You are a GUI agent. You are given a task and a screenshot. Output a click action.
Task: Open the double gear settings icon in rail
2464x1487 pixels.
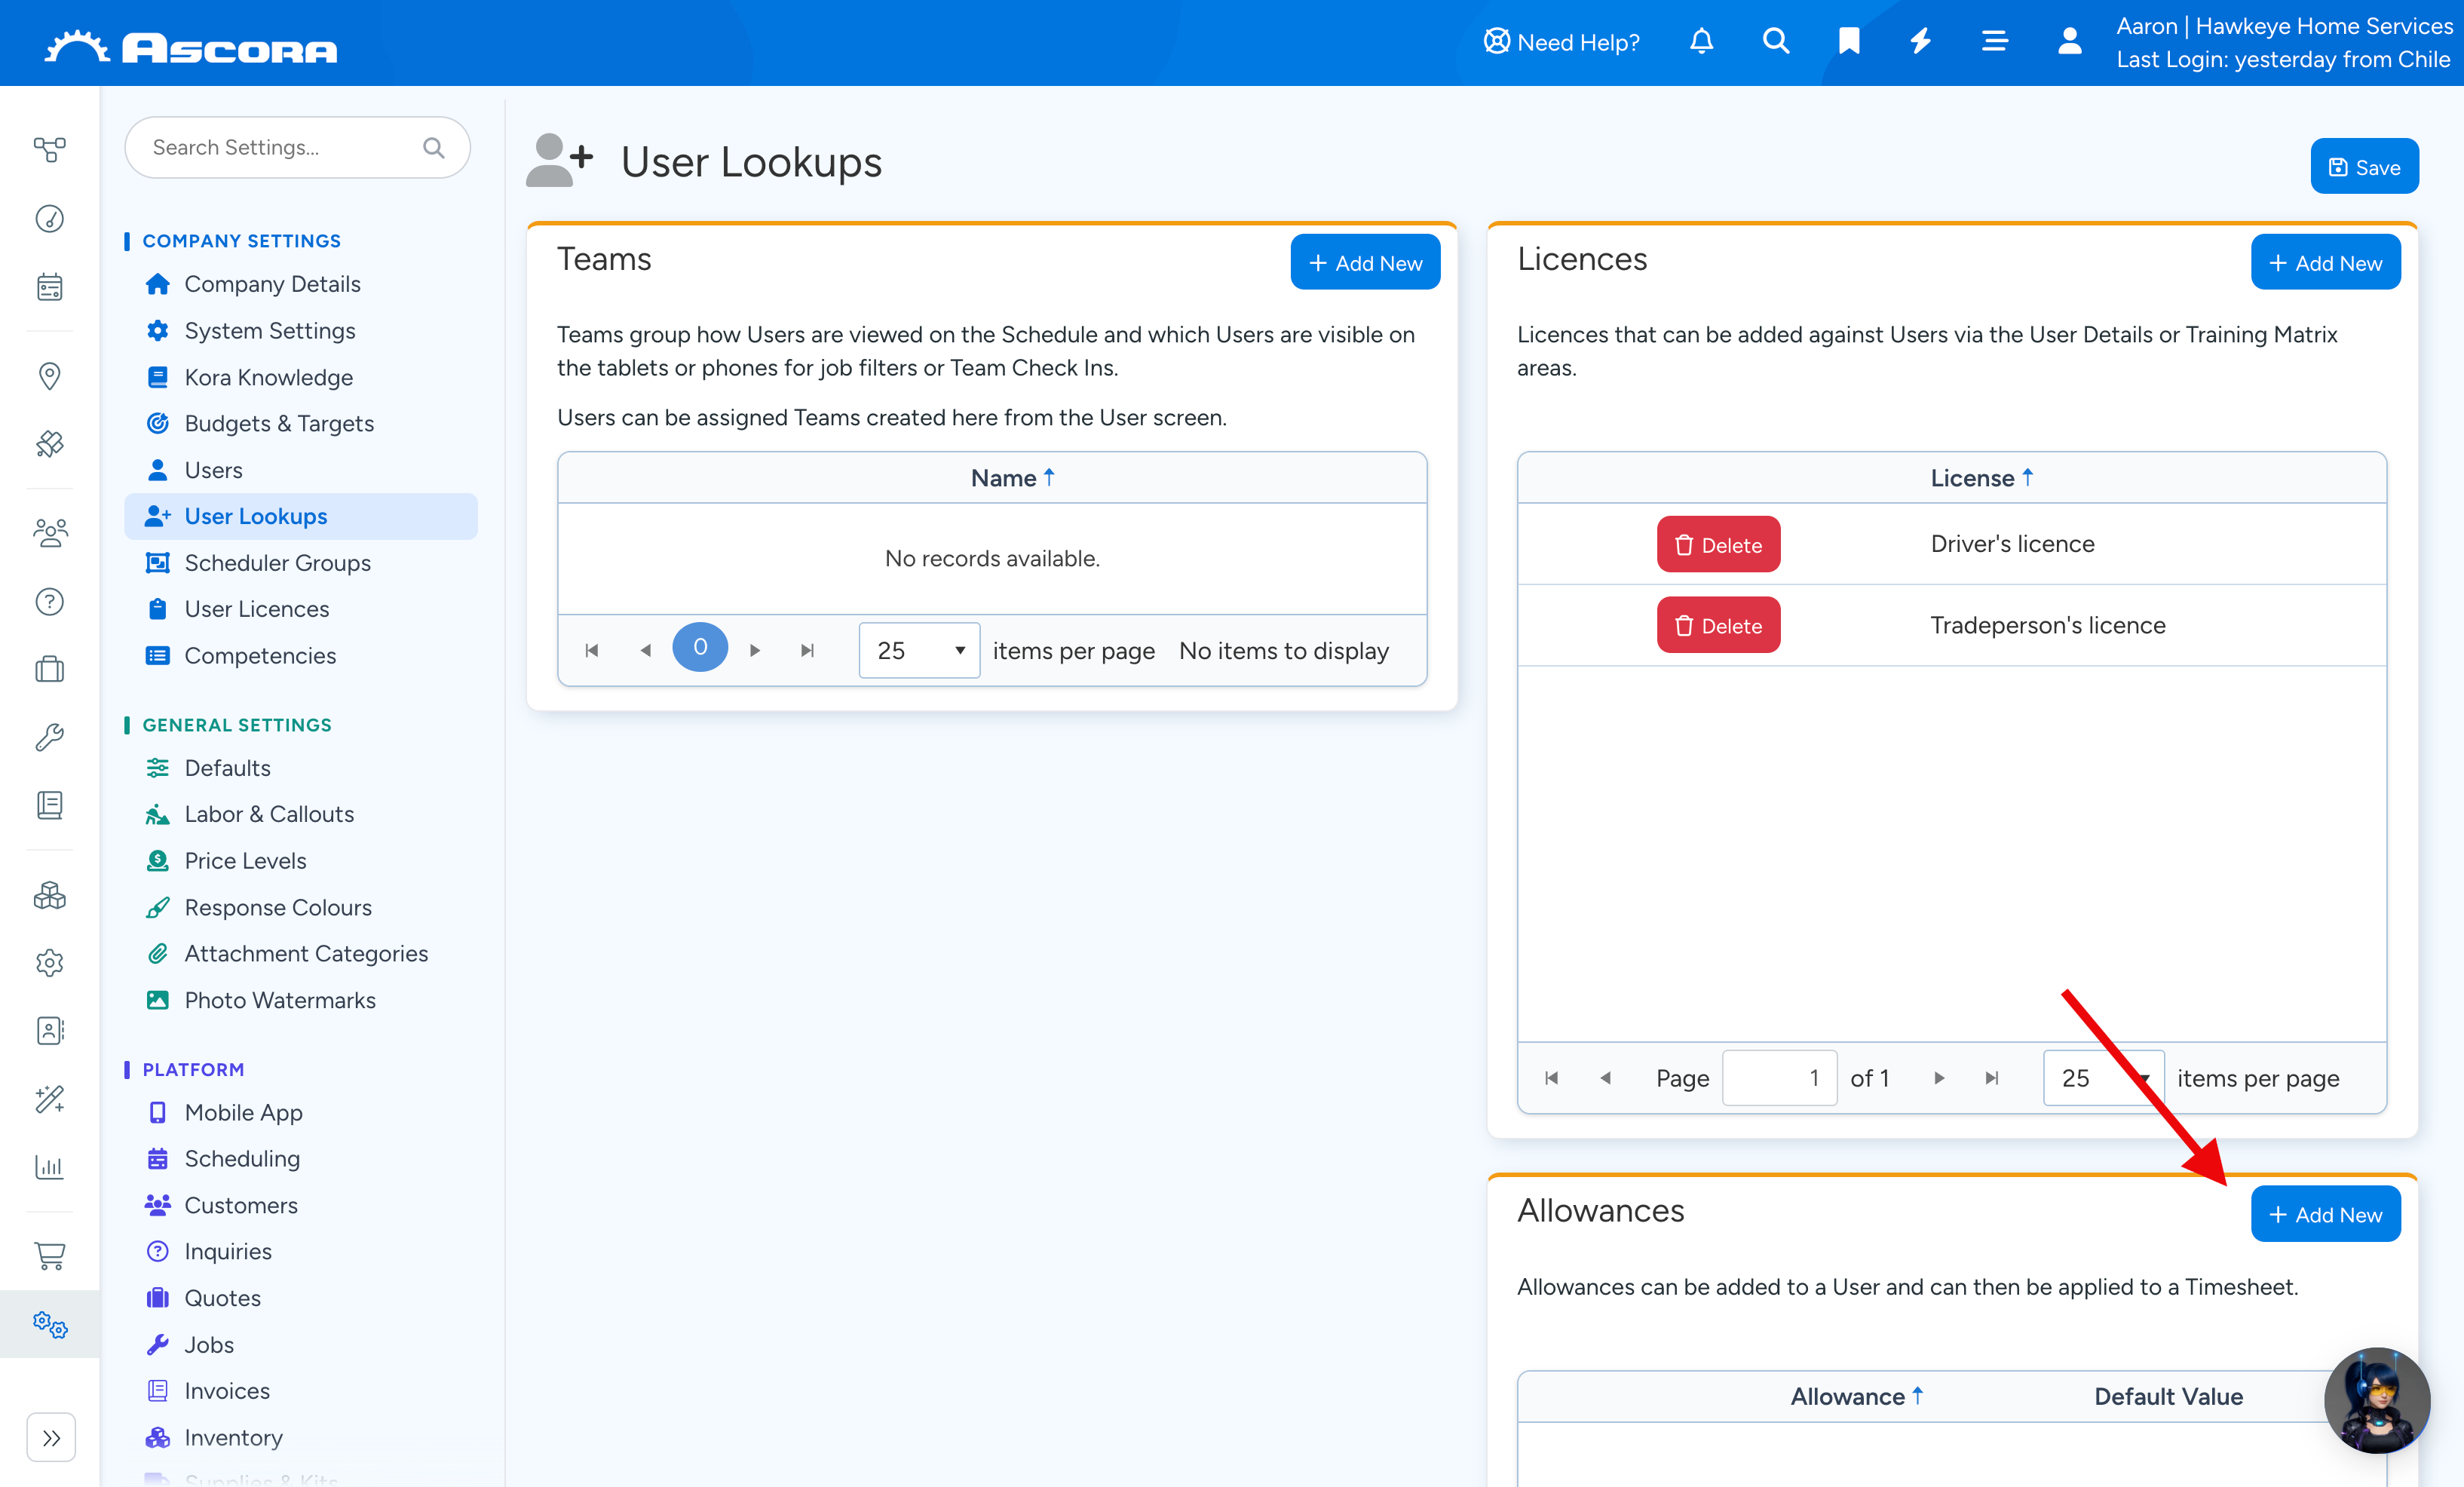[49, 1325]
